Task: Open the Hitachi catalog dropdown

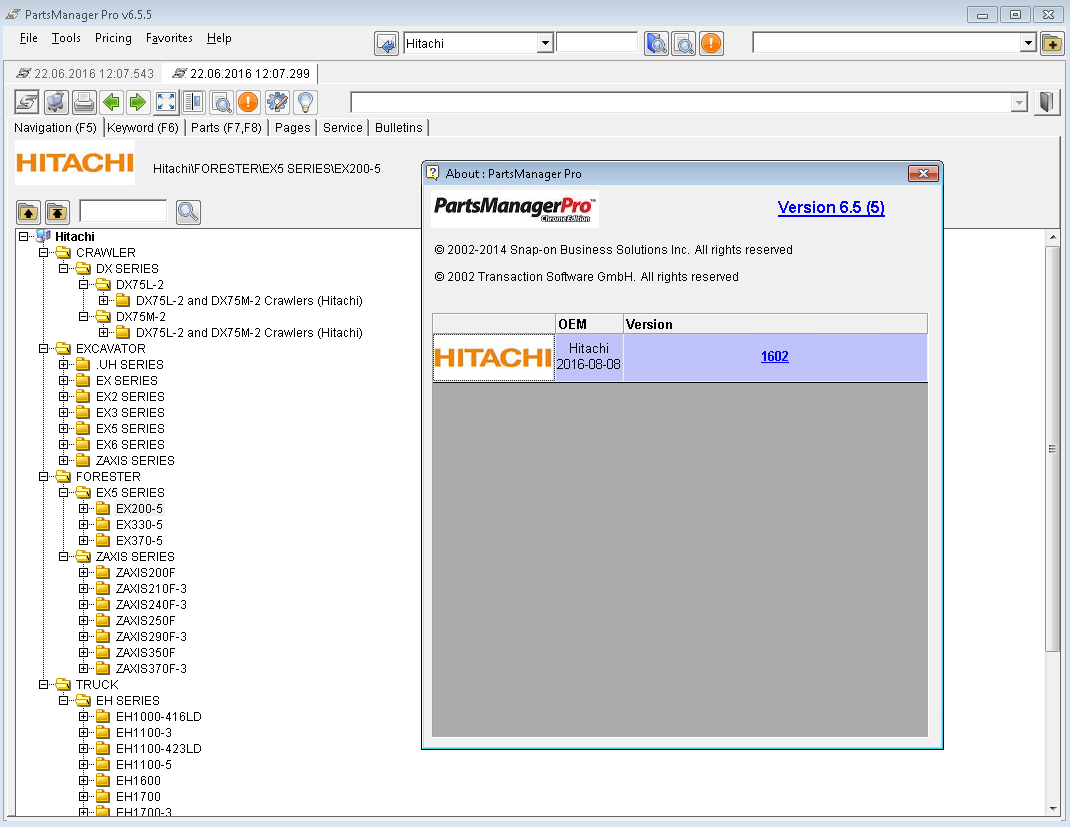Action: click(x=545, y=43)
